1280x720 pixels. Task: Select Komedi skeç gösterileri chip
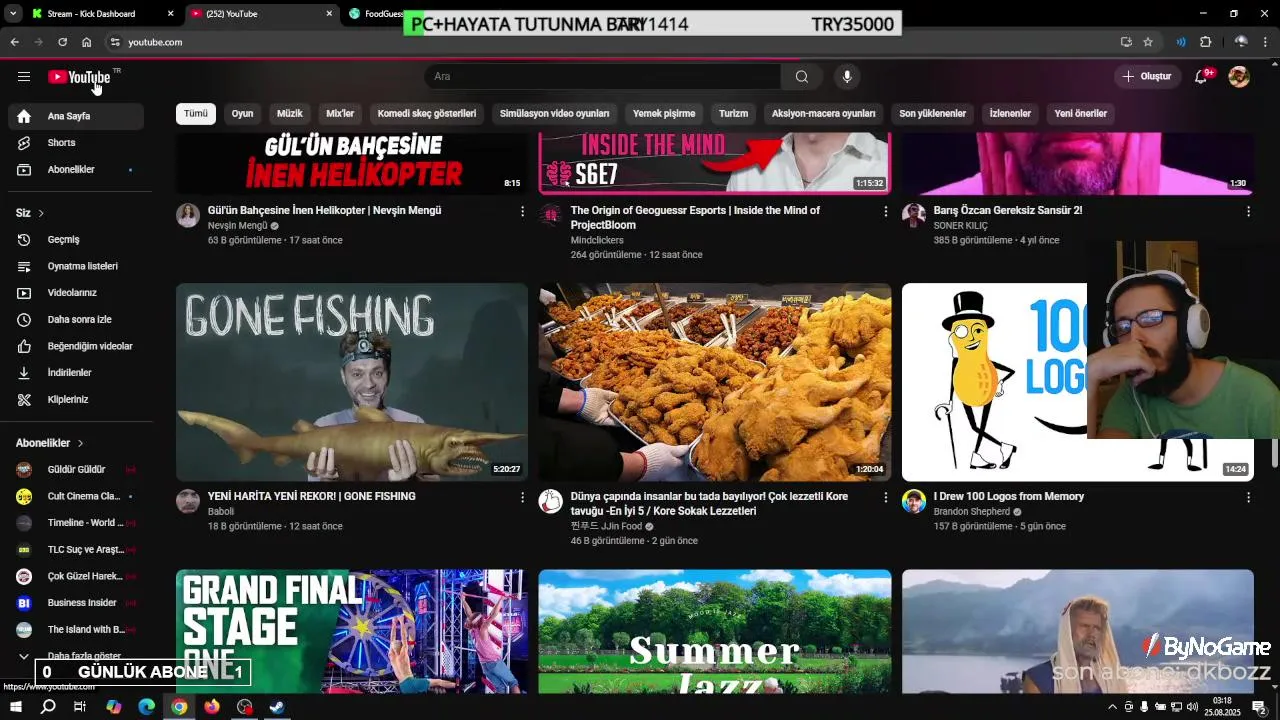click(427, 113)
